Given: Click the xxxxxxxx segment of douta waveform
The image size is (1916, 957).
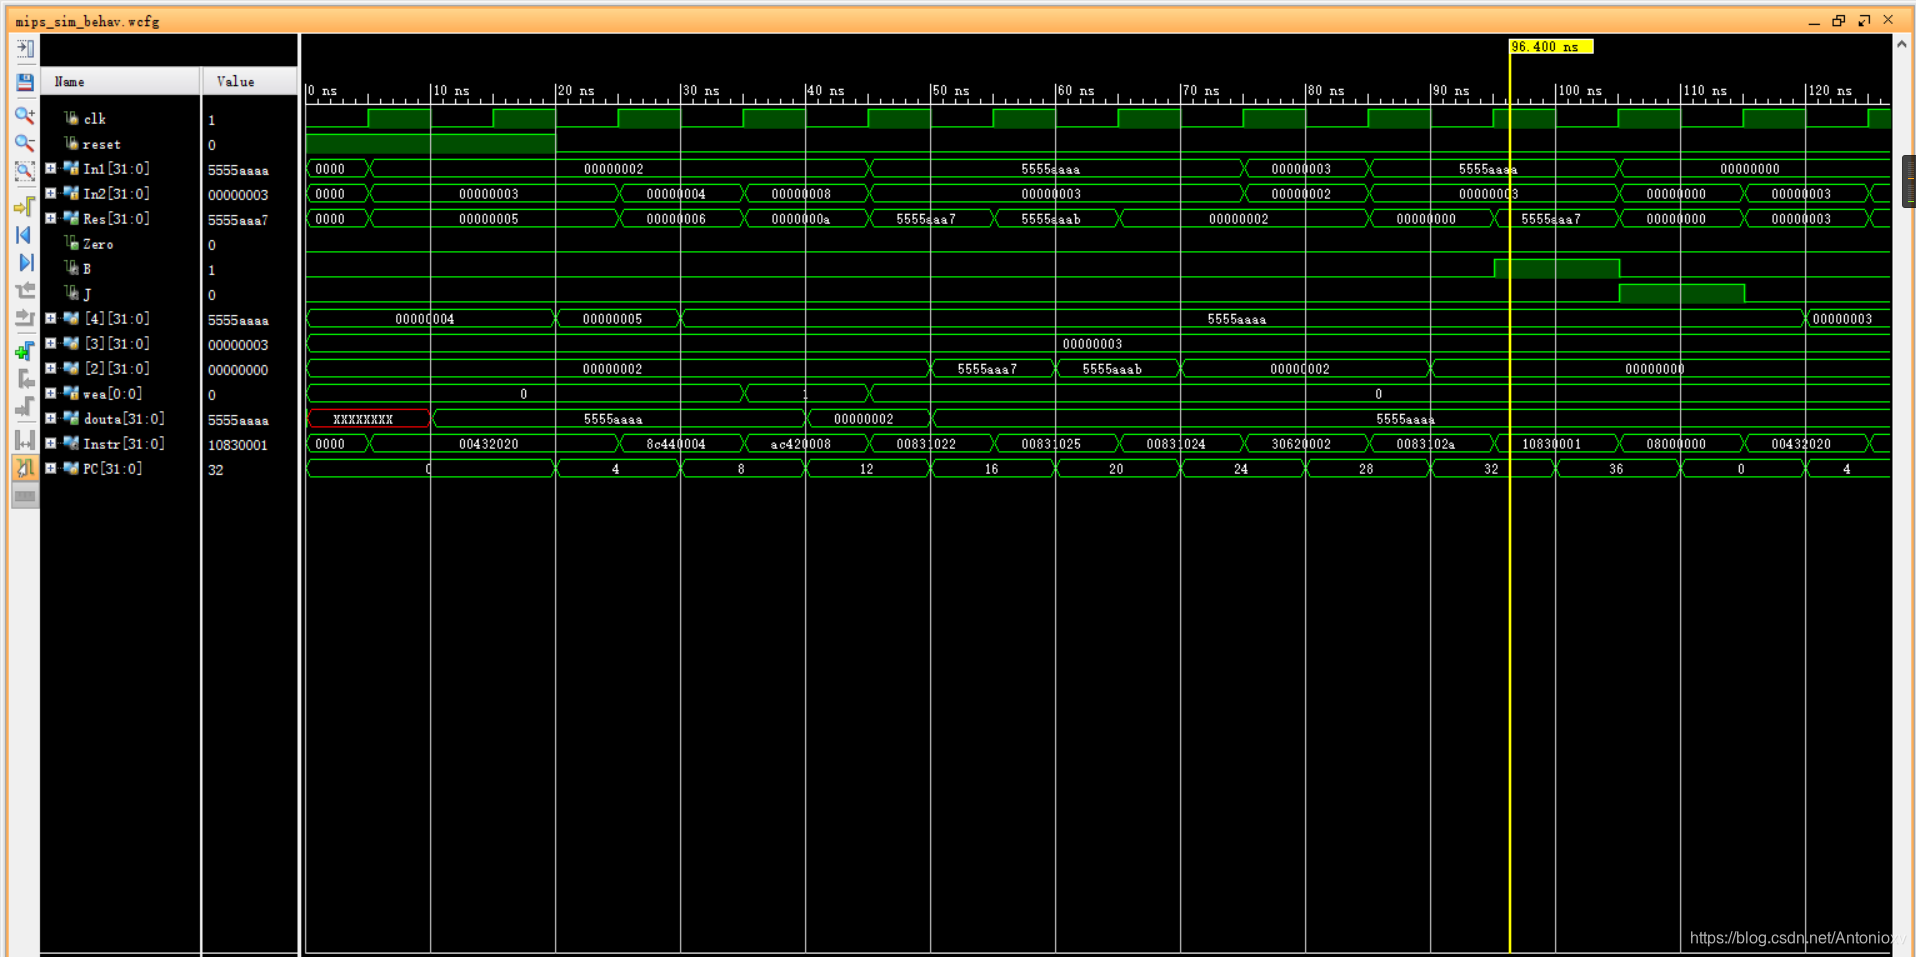Looking at the screenshot, I should point(368,419).
